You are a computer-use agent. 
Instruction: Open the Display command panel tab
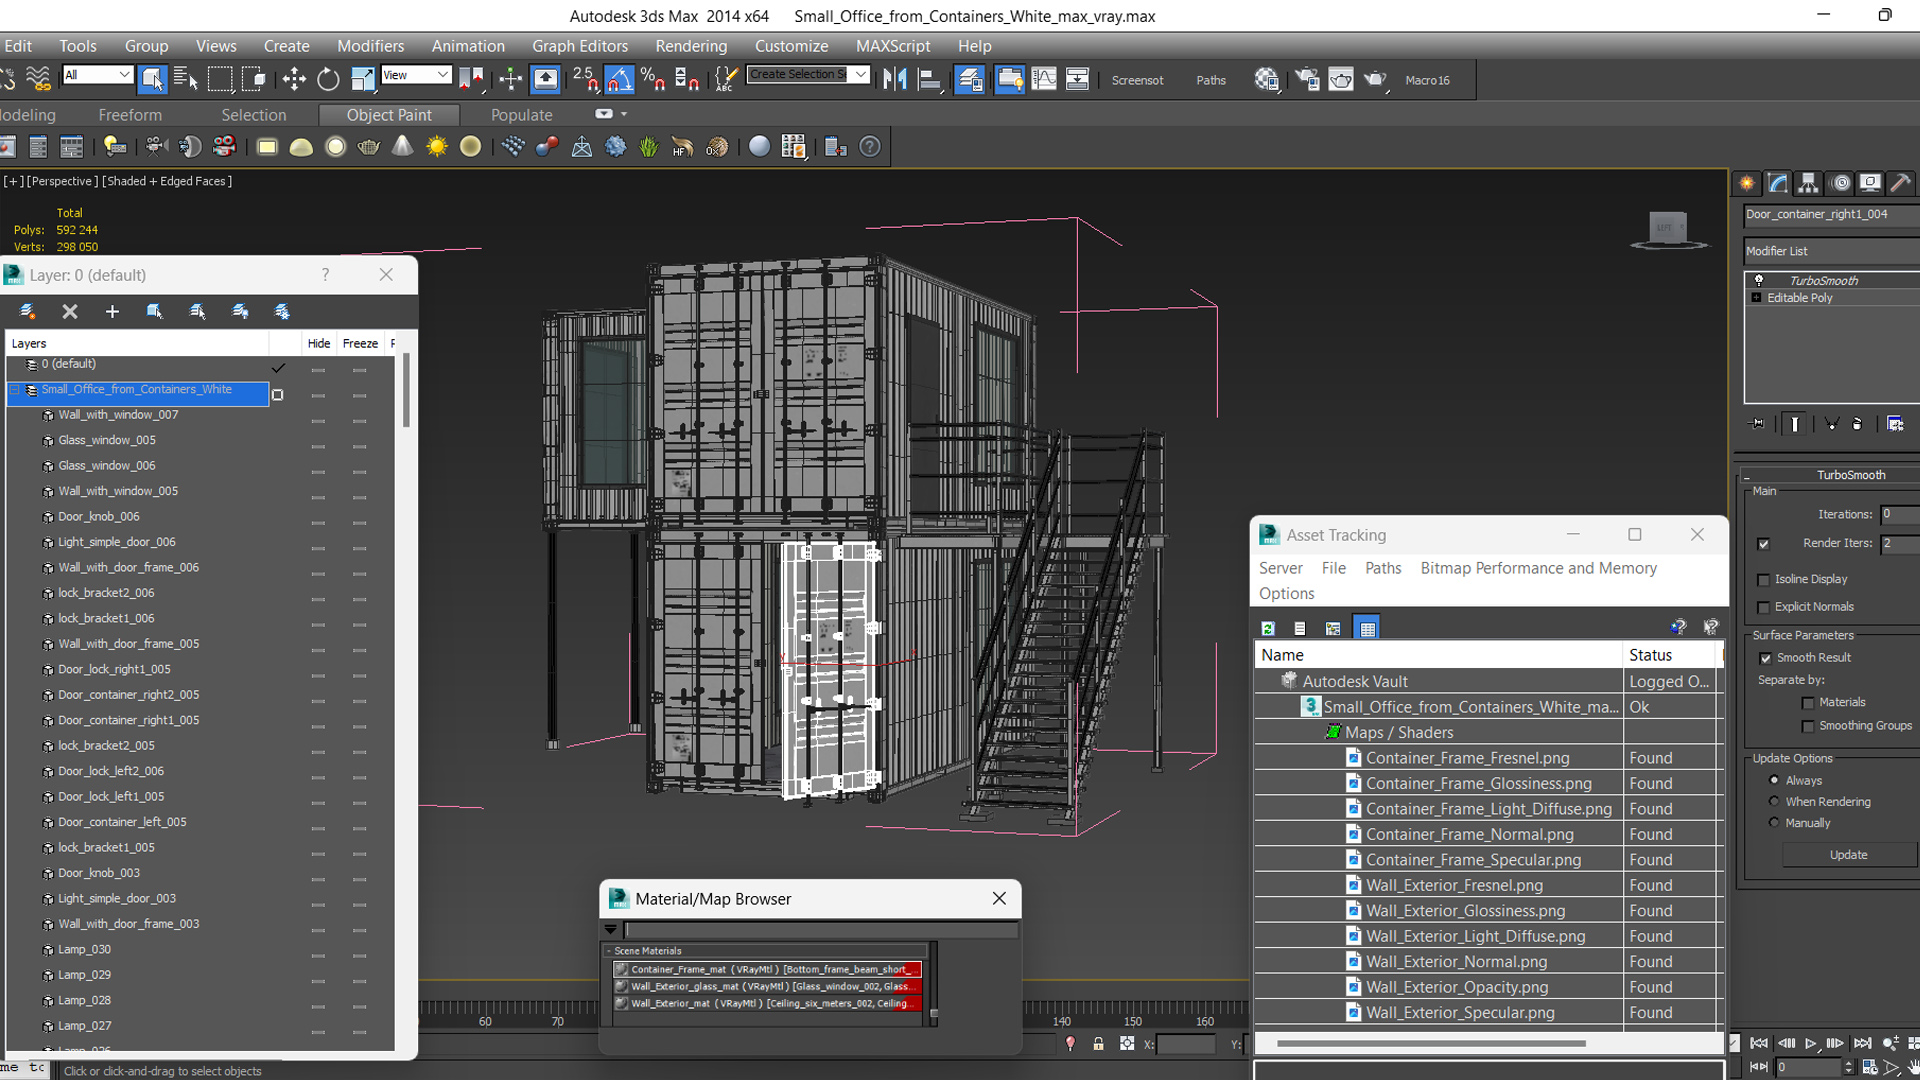click(x=1870, y=183)
